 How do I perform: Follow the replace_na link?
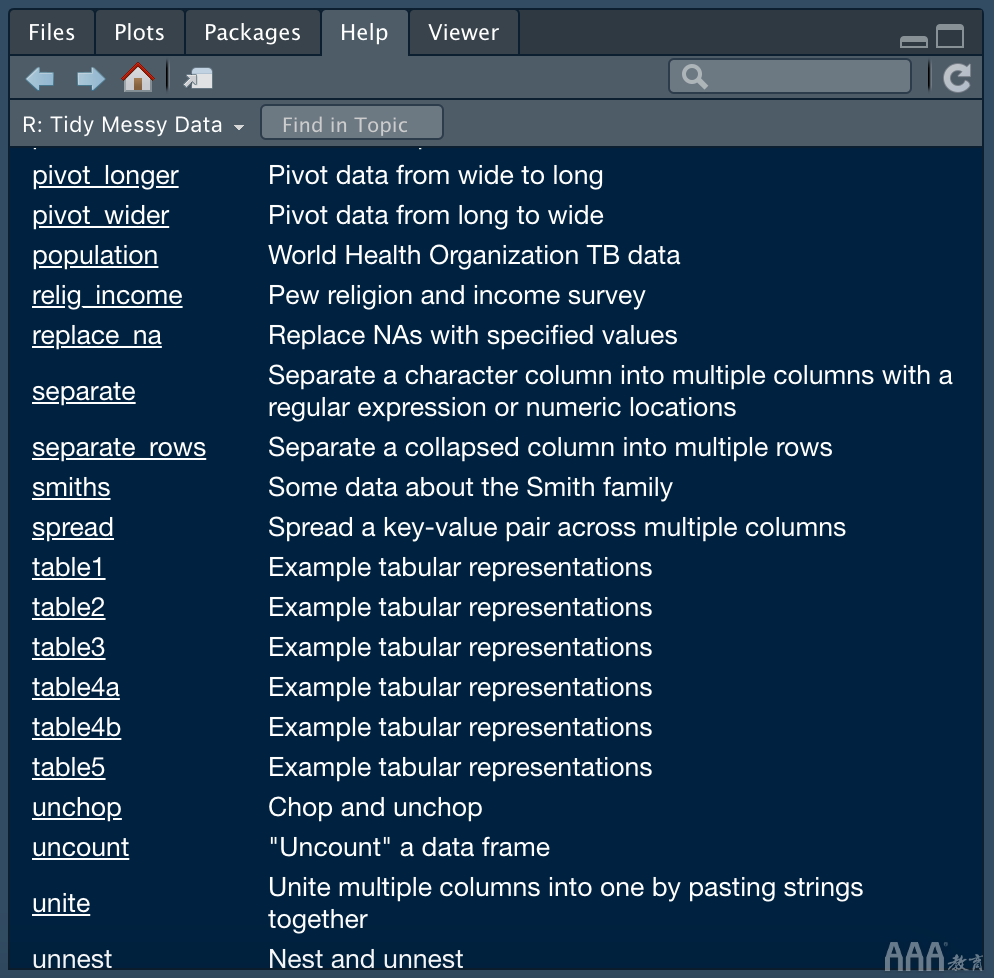(x=97, y=336)
